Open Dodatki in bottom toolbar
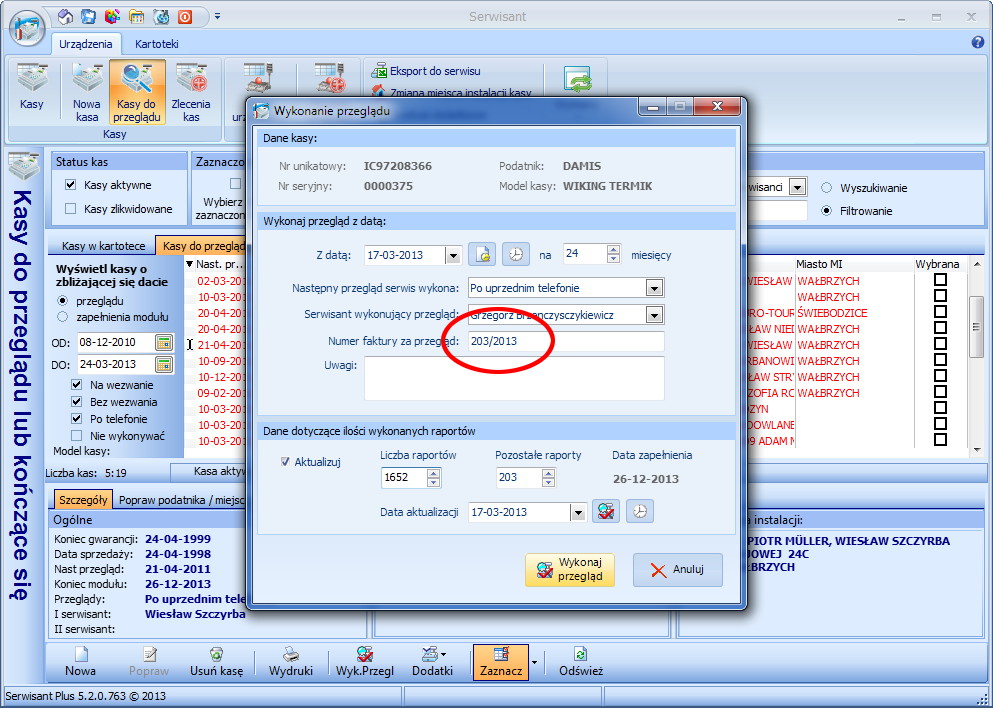Viewport: 993px width, 708px height. 433,662
